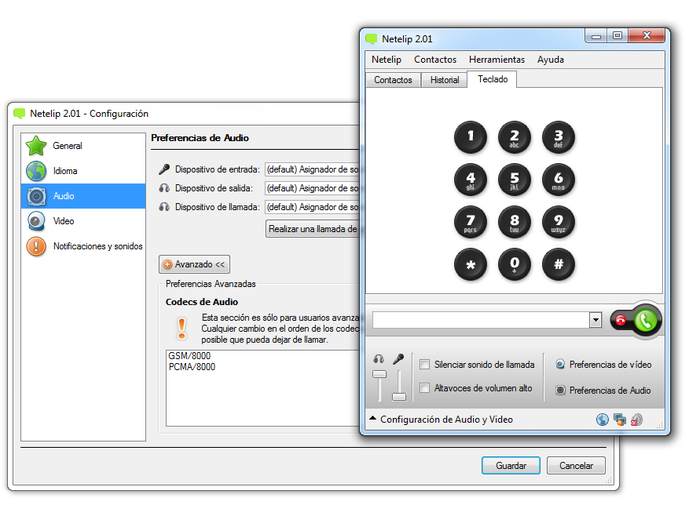Dial digit 5 jkl on keypad
Image resolution: width=700 pixels, height=516 pixels.
point(514,179)
